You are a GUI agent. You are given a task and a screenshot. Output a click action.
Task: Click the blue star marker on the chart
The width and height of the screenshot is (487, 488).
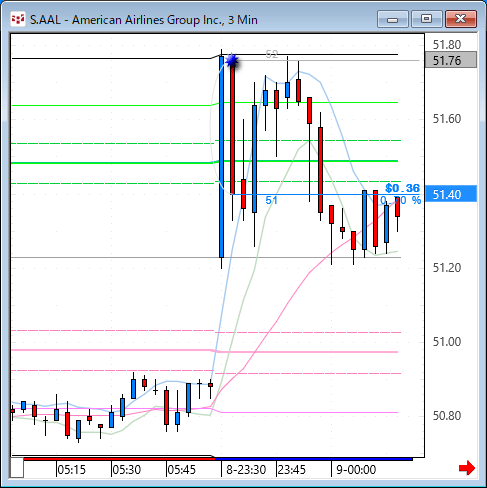click(x=232, y=60)
